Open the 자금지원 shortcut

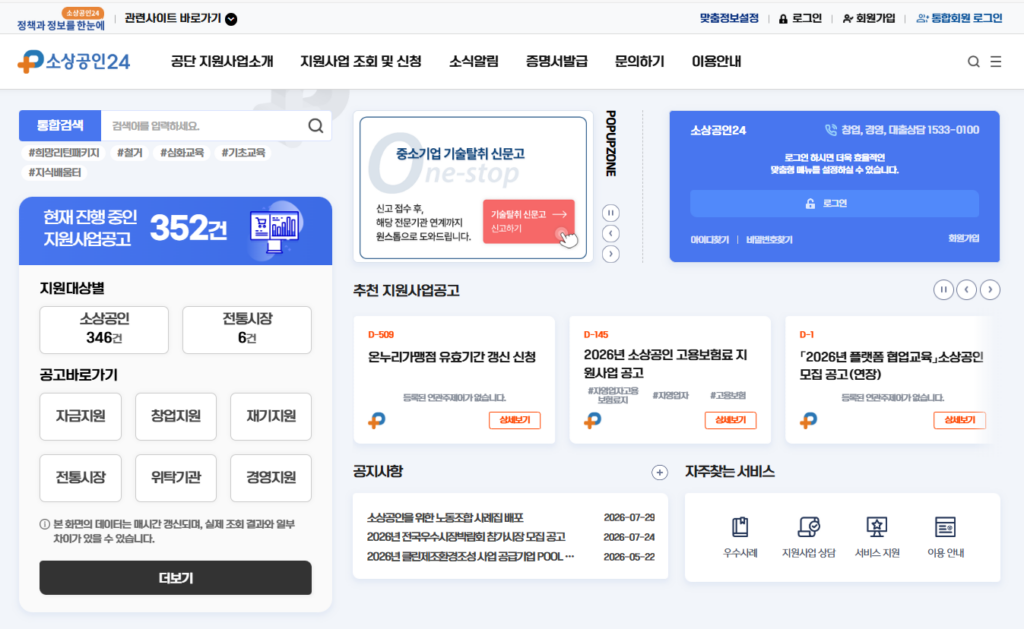(x=80, y=417)
